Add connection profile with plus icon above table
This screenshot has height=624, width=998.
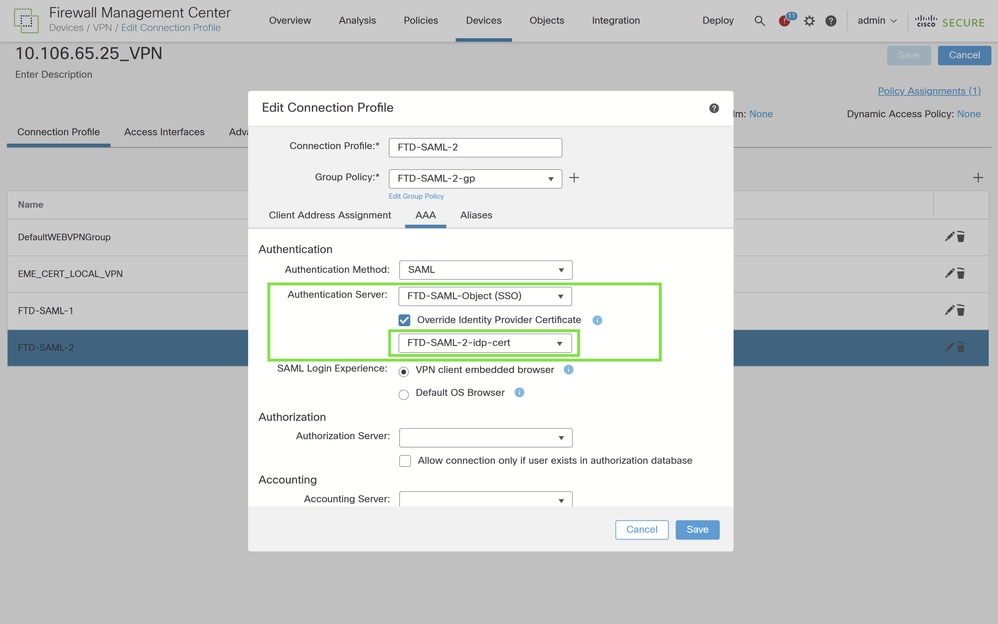[x=978, y=178]
